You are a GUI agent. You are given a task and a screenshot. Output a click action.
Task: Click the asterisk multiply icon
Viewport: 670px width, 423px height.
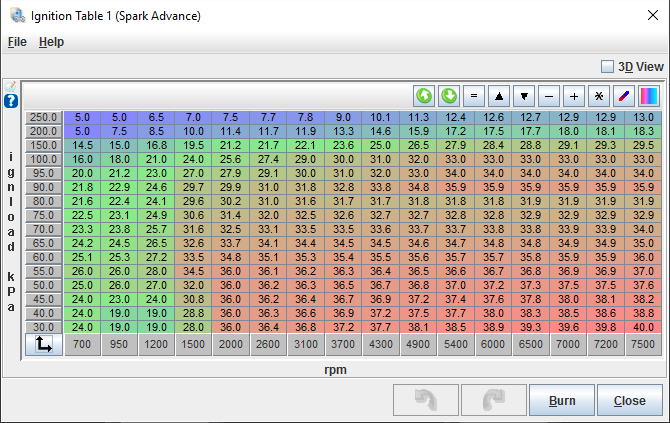click(599, 96)
